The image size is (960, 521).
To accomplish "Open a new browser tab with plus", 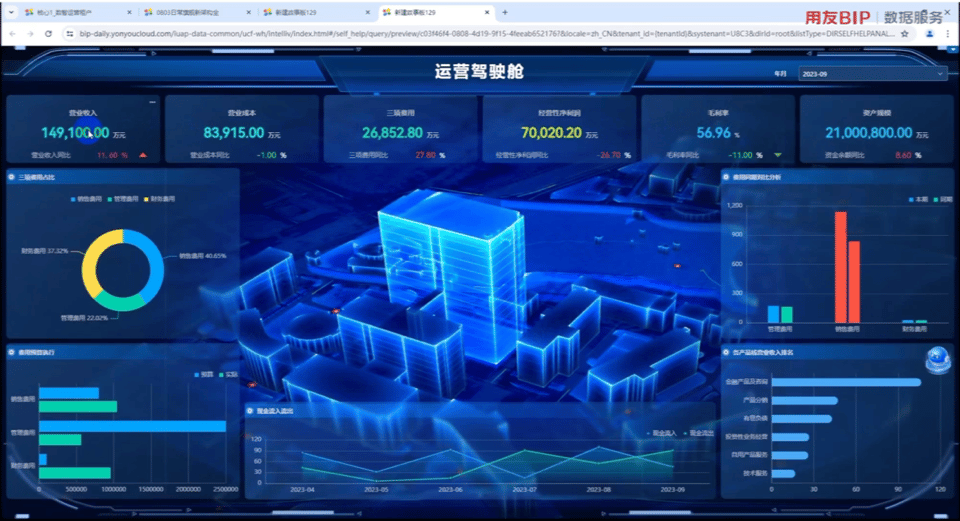I will pyautogui.click(x=505, y=12).
